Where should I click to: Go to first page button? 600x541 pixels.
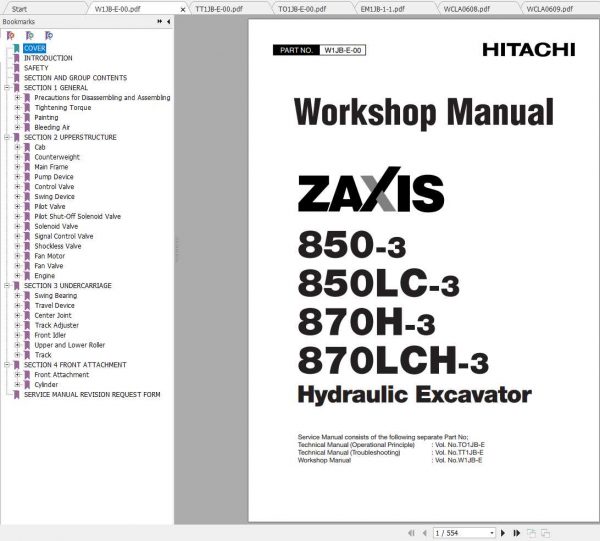click(x=411, y=533)
